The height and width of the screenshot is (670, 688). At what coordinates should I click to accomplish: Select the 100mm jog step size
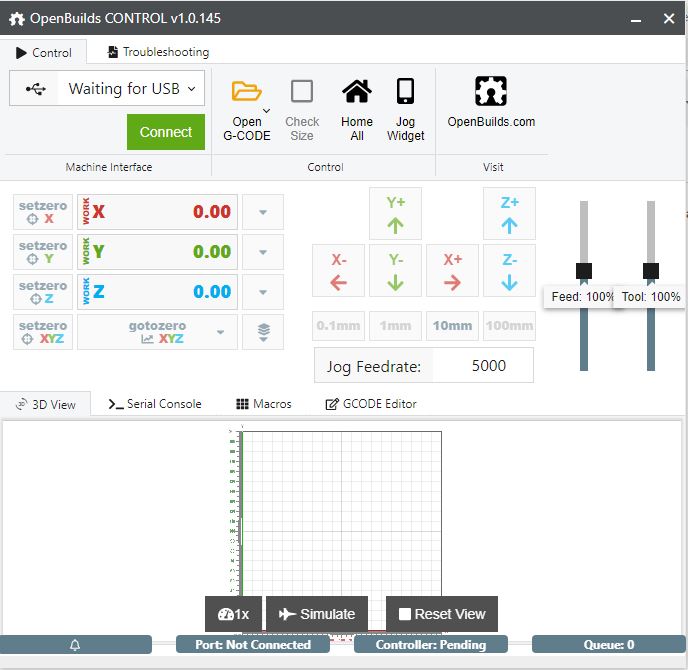[x=509, y=325]
